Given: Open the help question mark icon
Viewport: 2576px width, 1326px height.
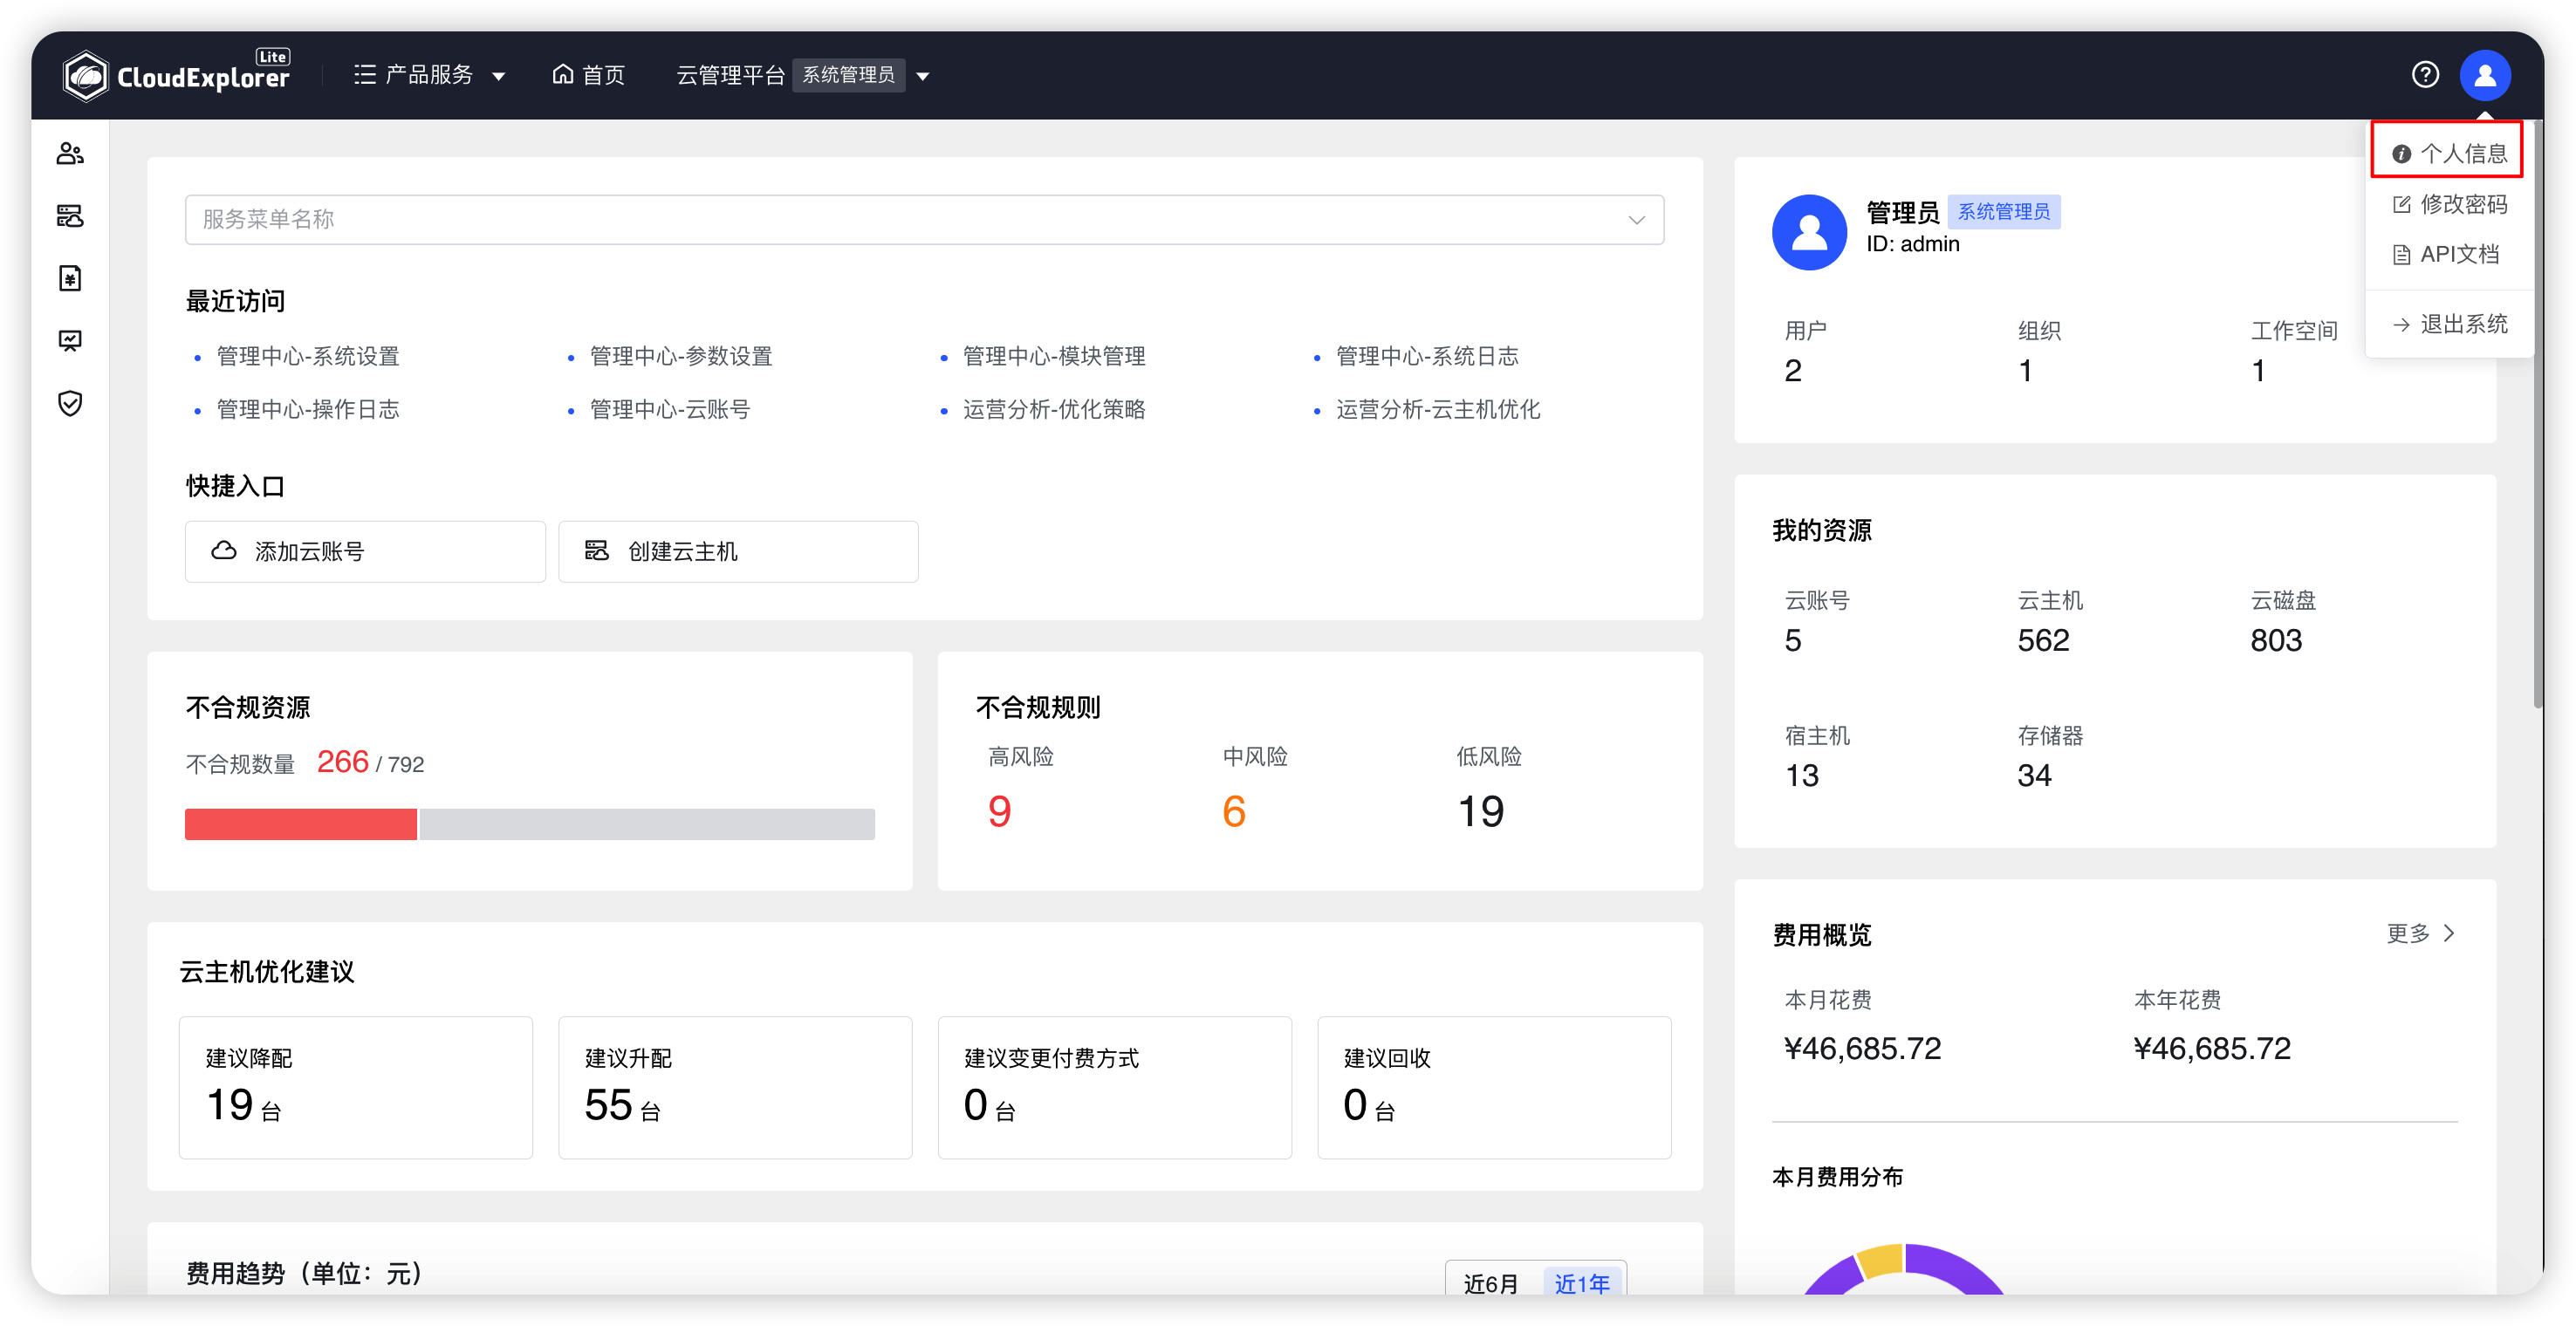Looking at the screenshot, I should pyautogui.click(x=2425, y=75).
